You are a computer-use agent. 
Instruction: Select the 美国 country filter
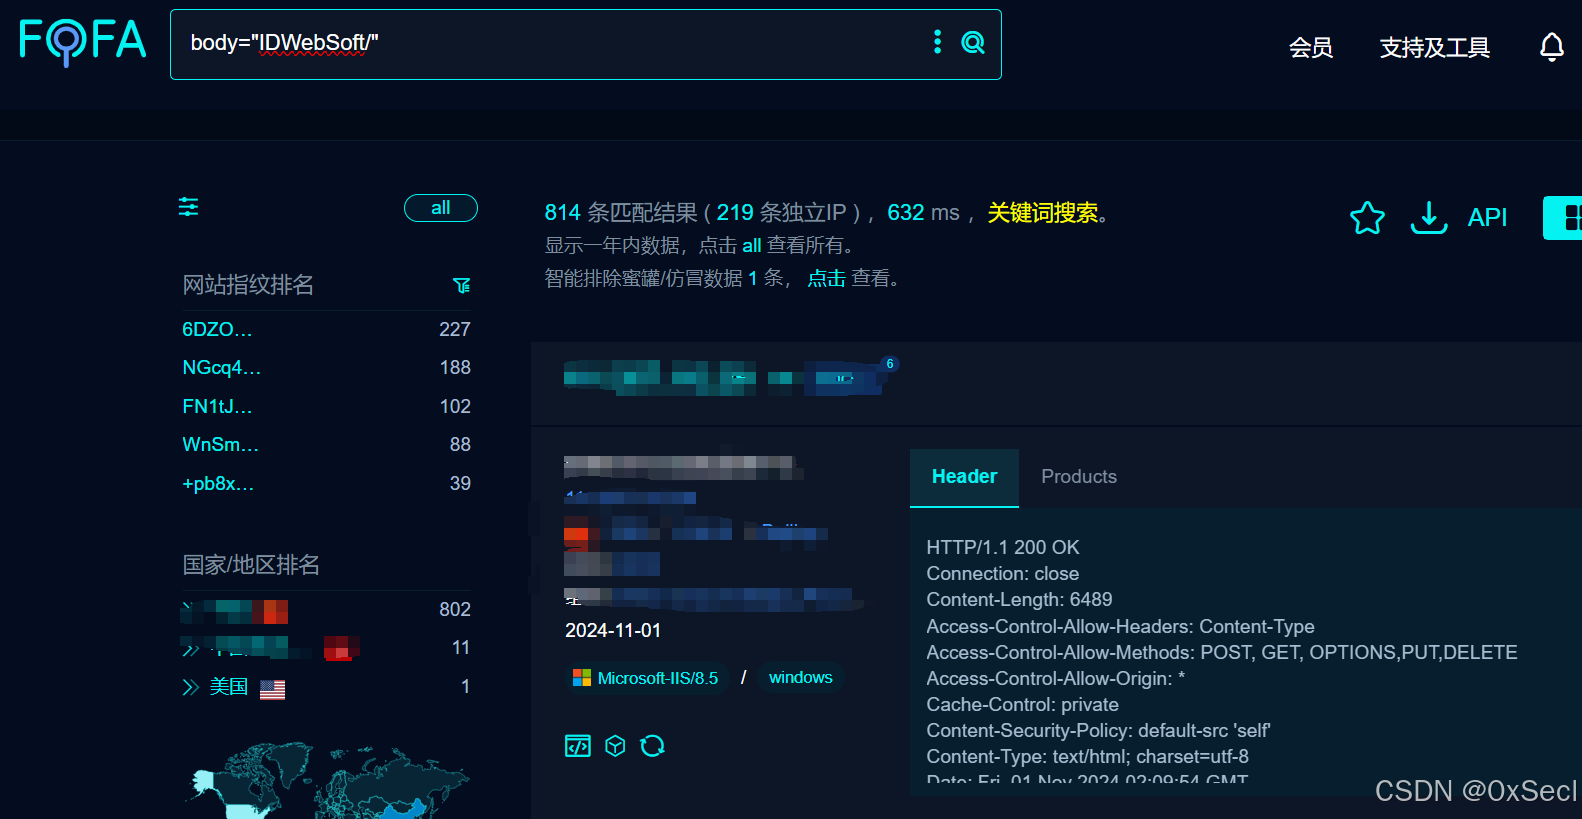coord(229,687)
